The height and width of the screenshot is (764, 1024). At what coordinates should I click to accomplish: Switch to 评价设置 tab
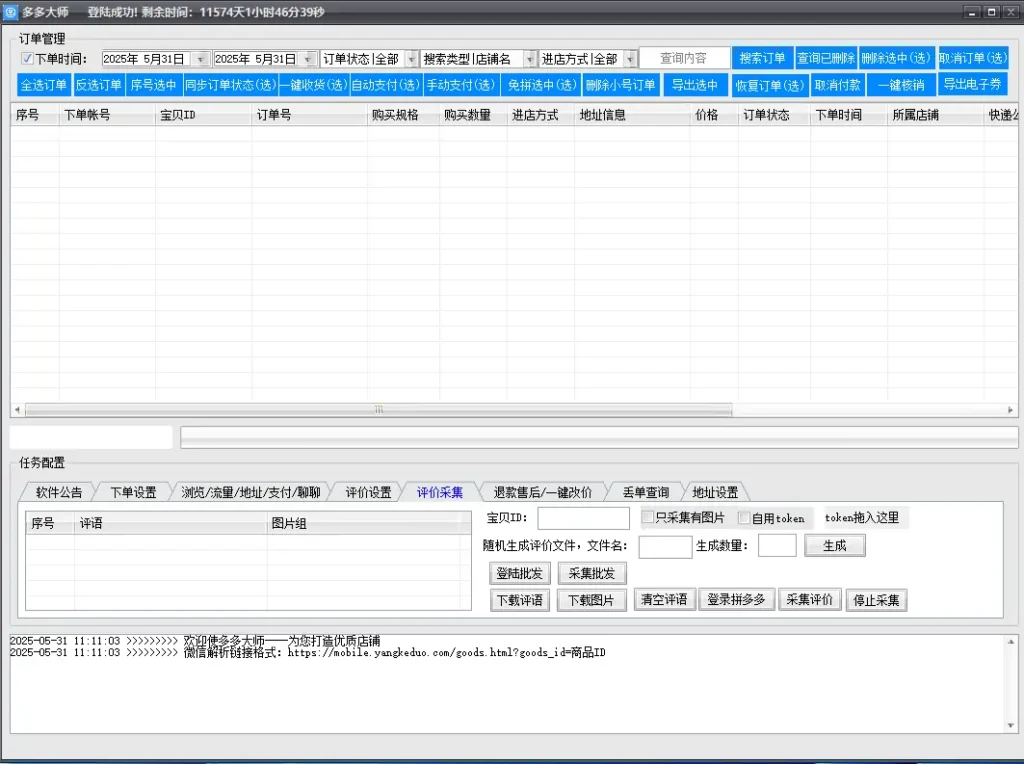pyautogui.click(x=368, y=492)
